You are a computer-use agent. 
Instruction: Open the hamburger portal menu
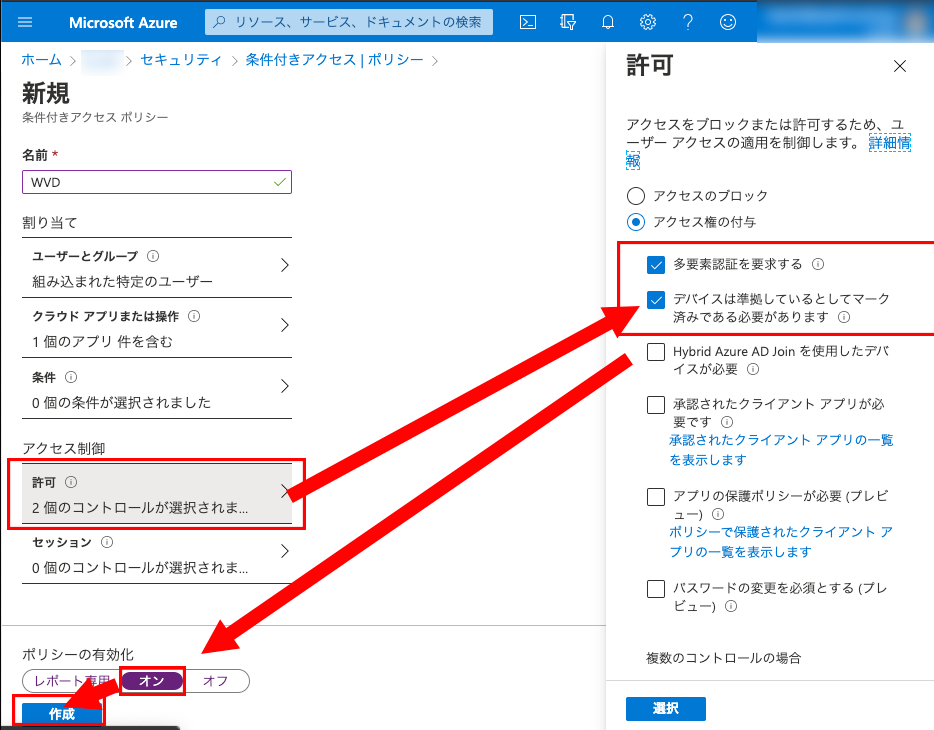point(25,23)
